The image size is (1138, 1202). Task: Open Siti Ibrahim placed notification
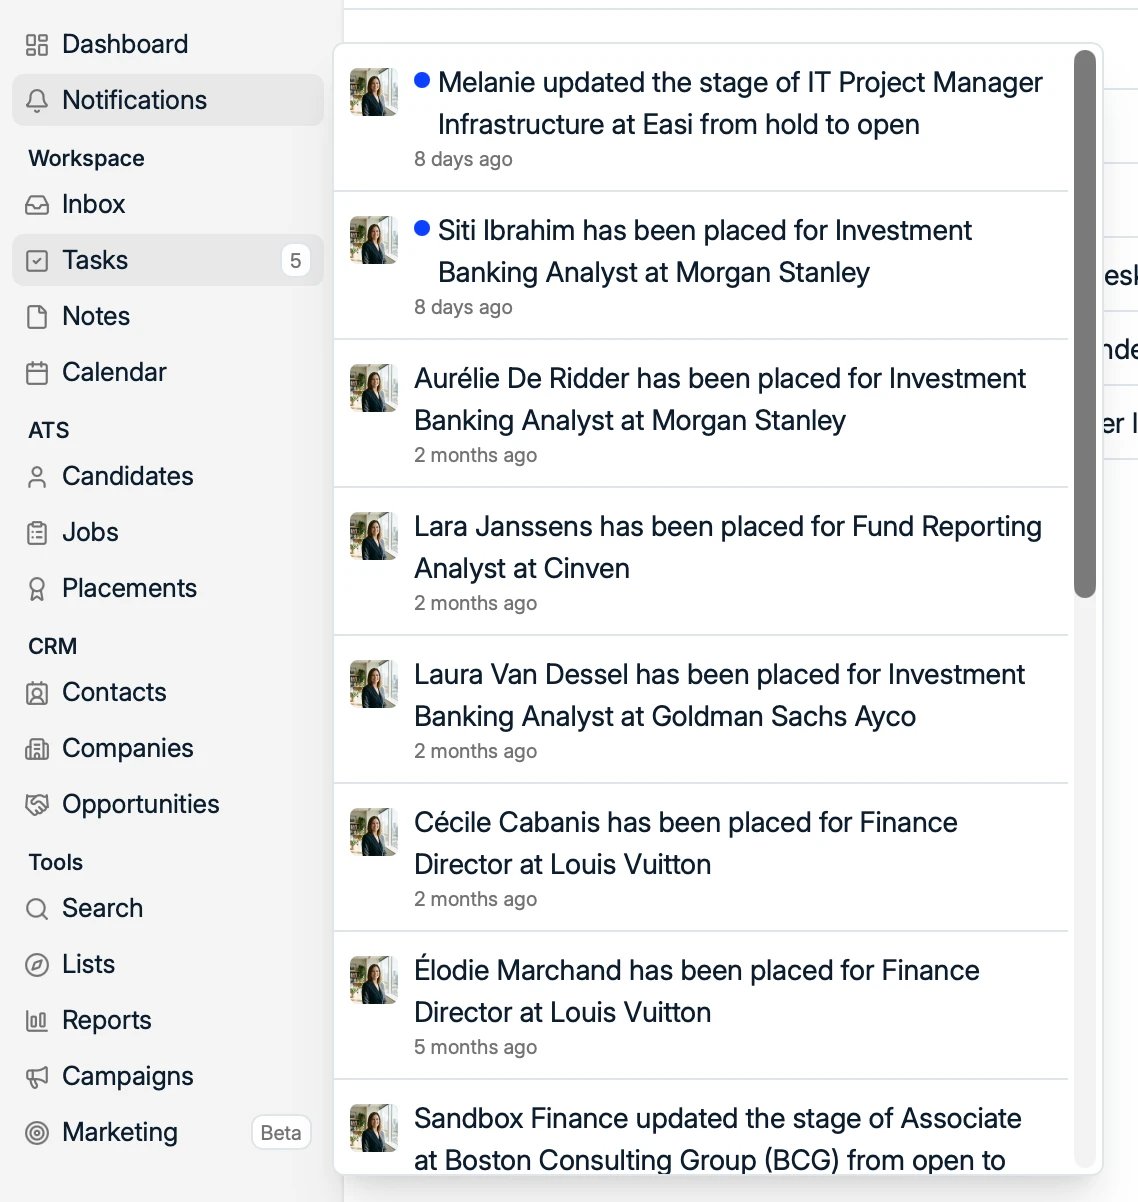click(x=701, y=265)
